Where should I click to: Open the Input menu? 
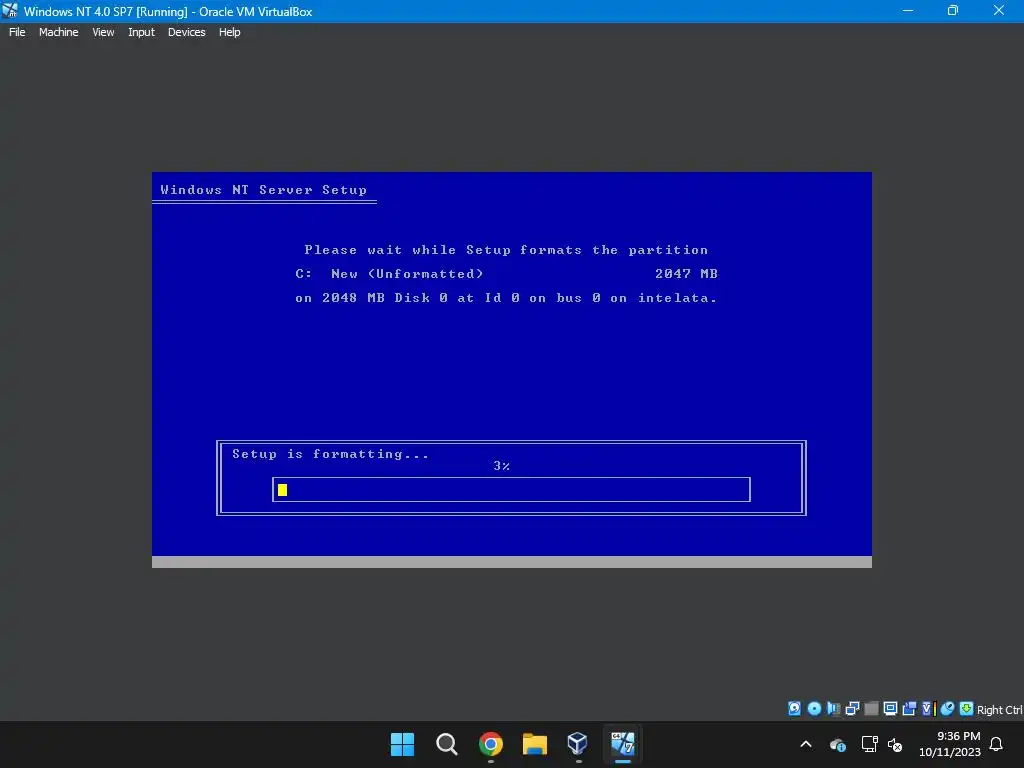(141, 32)
